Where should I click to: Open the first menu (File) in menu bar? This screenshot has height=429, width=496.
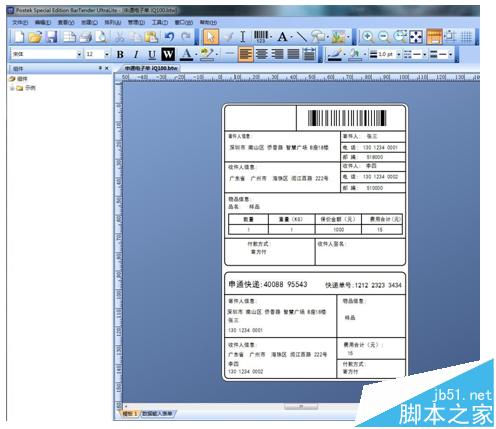point(20,22)
